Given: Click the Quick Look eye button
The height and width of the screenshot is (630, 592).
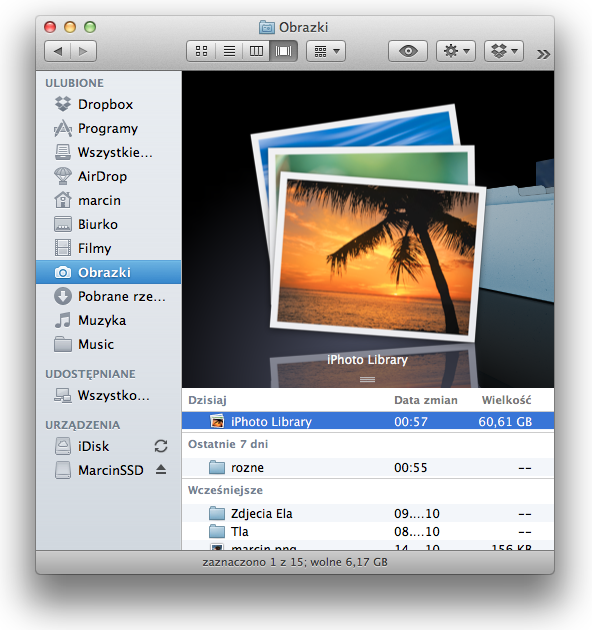Looking at the screenshot, I should coord(408,51).
